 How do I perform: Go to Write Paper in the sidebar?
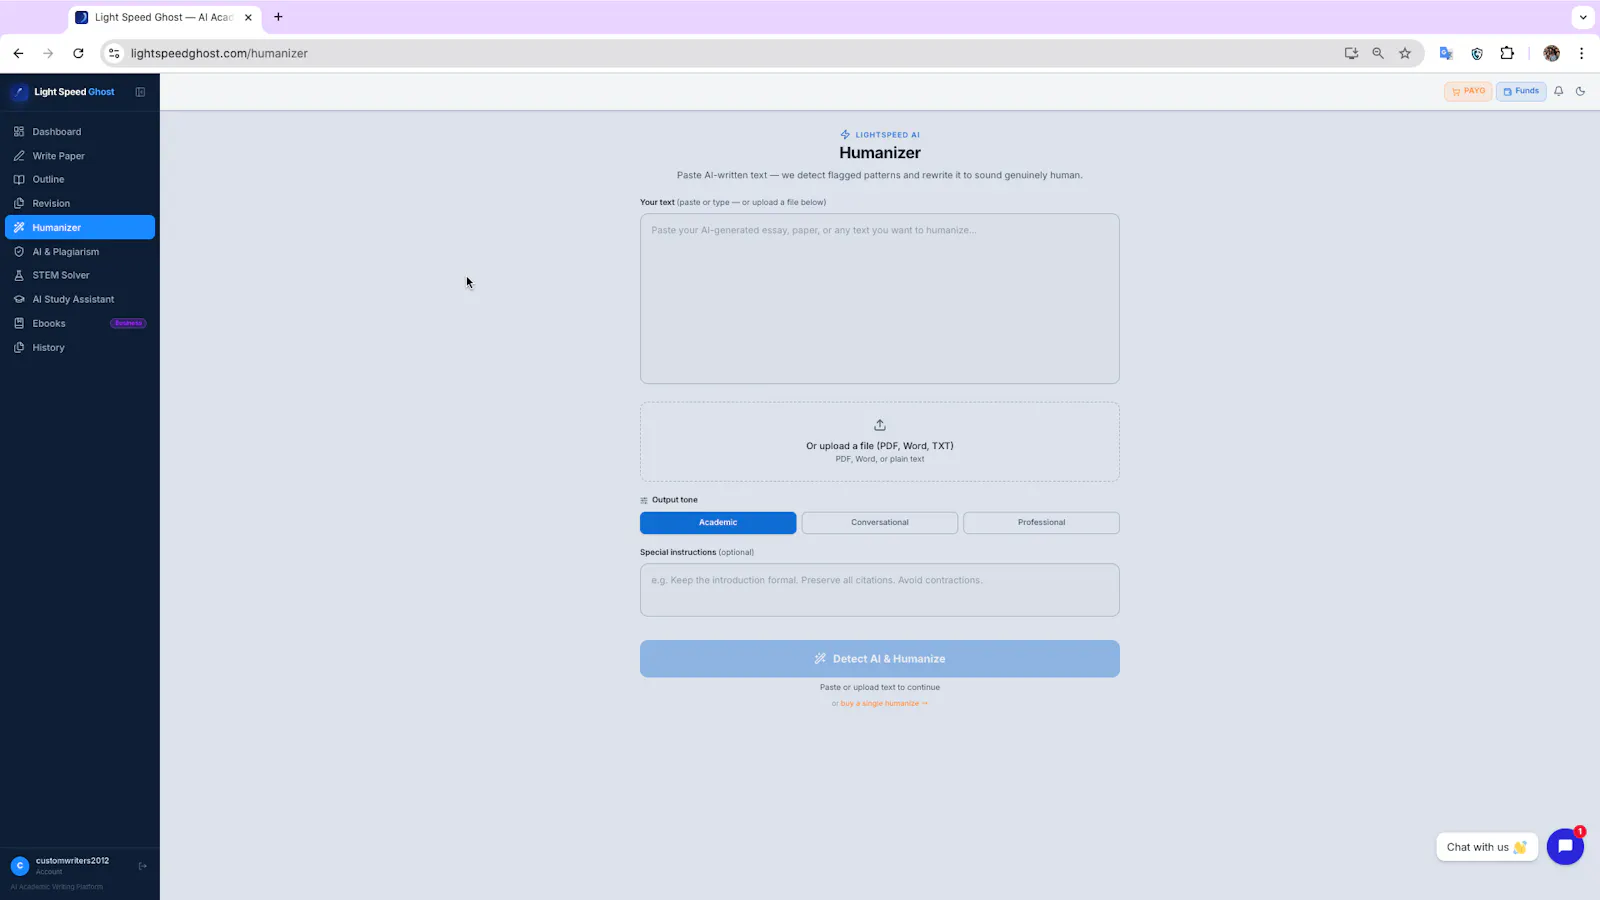click(80, 156)
